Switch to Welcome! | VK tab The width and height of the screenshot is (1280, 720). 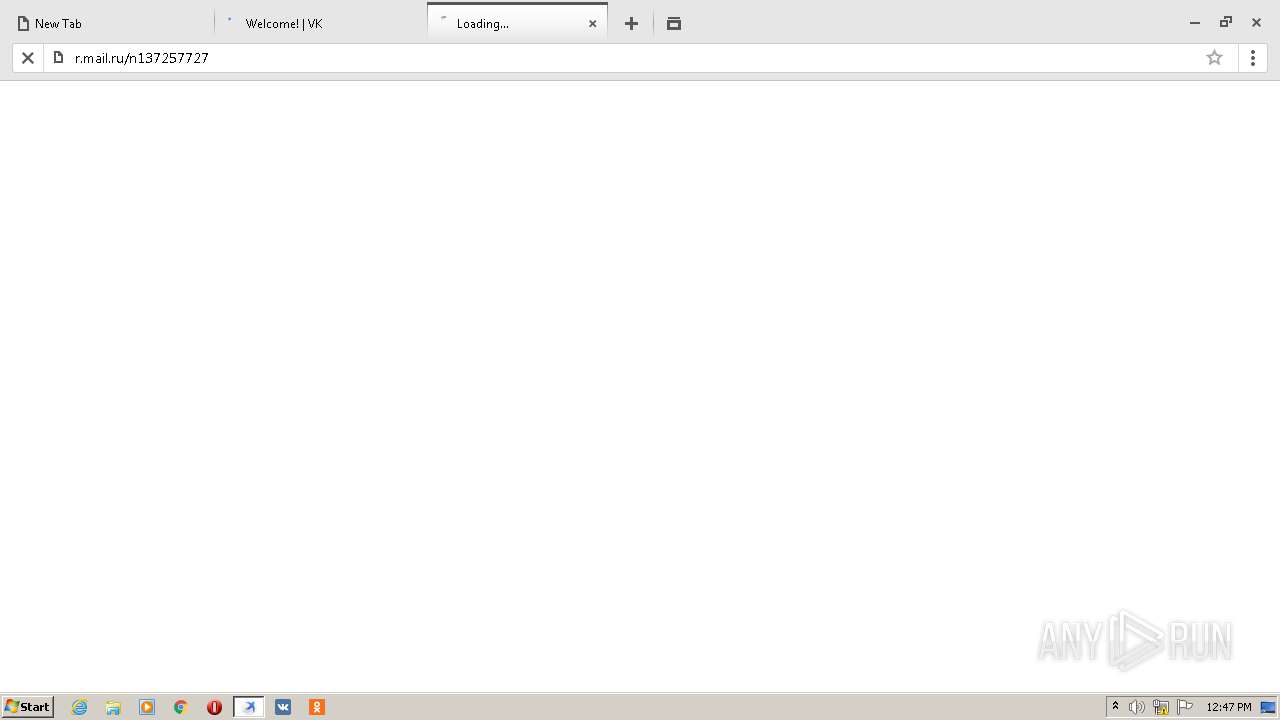click(x=320, y=23)
